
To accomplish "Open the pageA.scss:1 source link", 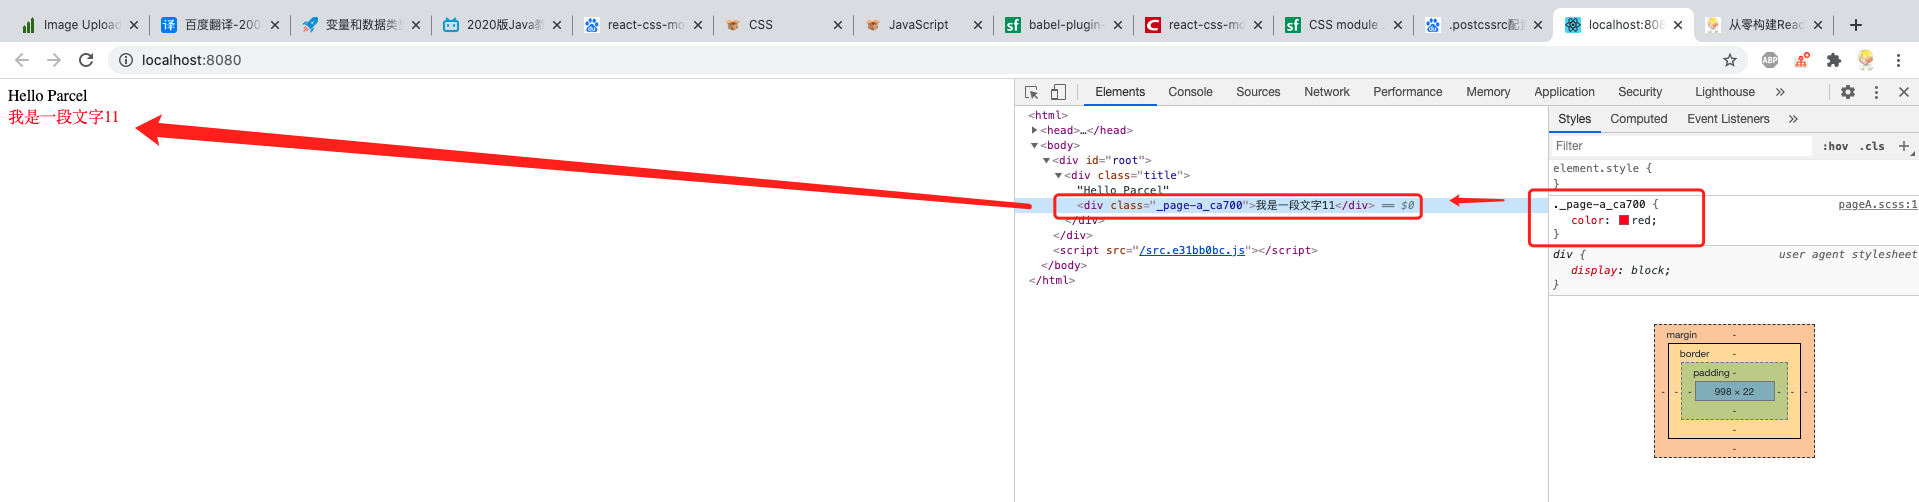I will point(1878,205).
